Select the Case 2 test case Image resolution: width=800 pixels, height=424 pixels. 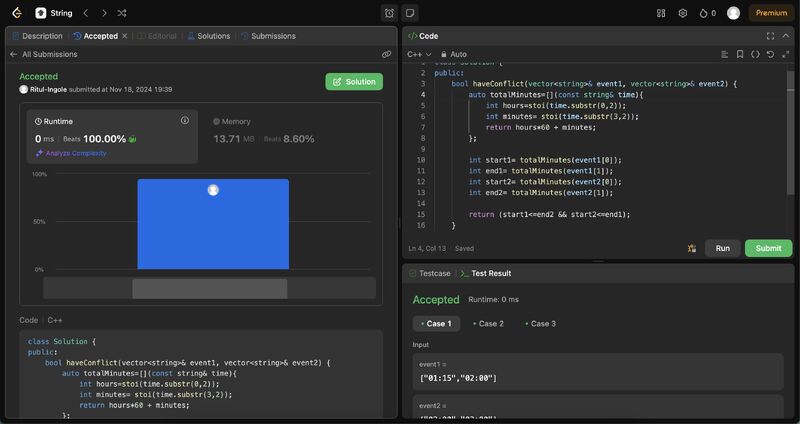[x=488, y=323]
